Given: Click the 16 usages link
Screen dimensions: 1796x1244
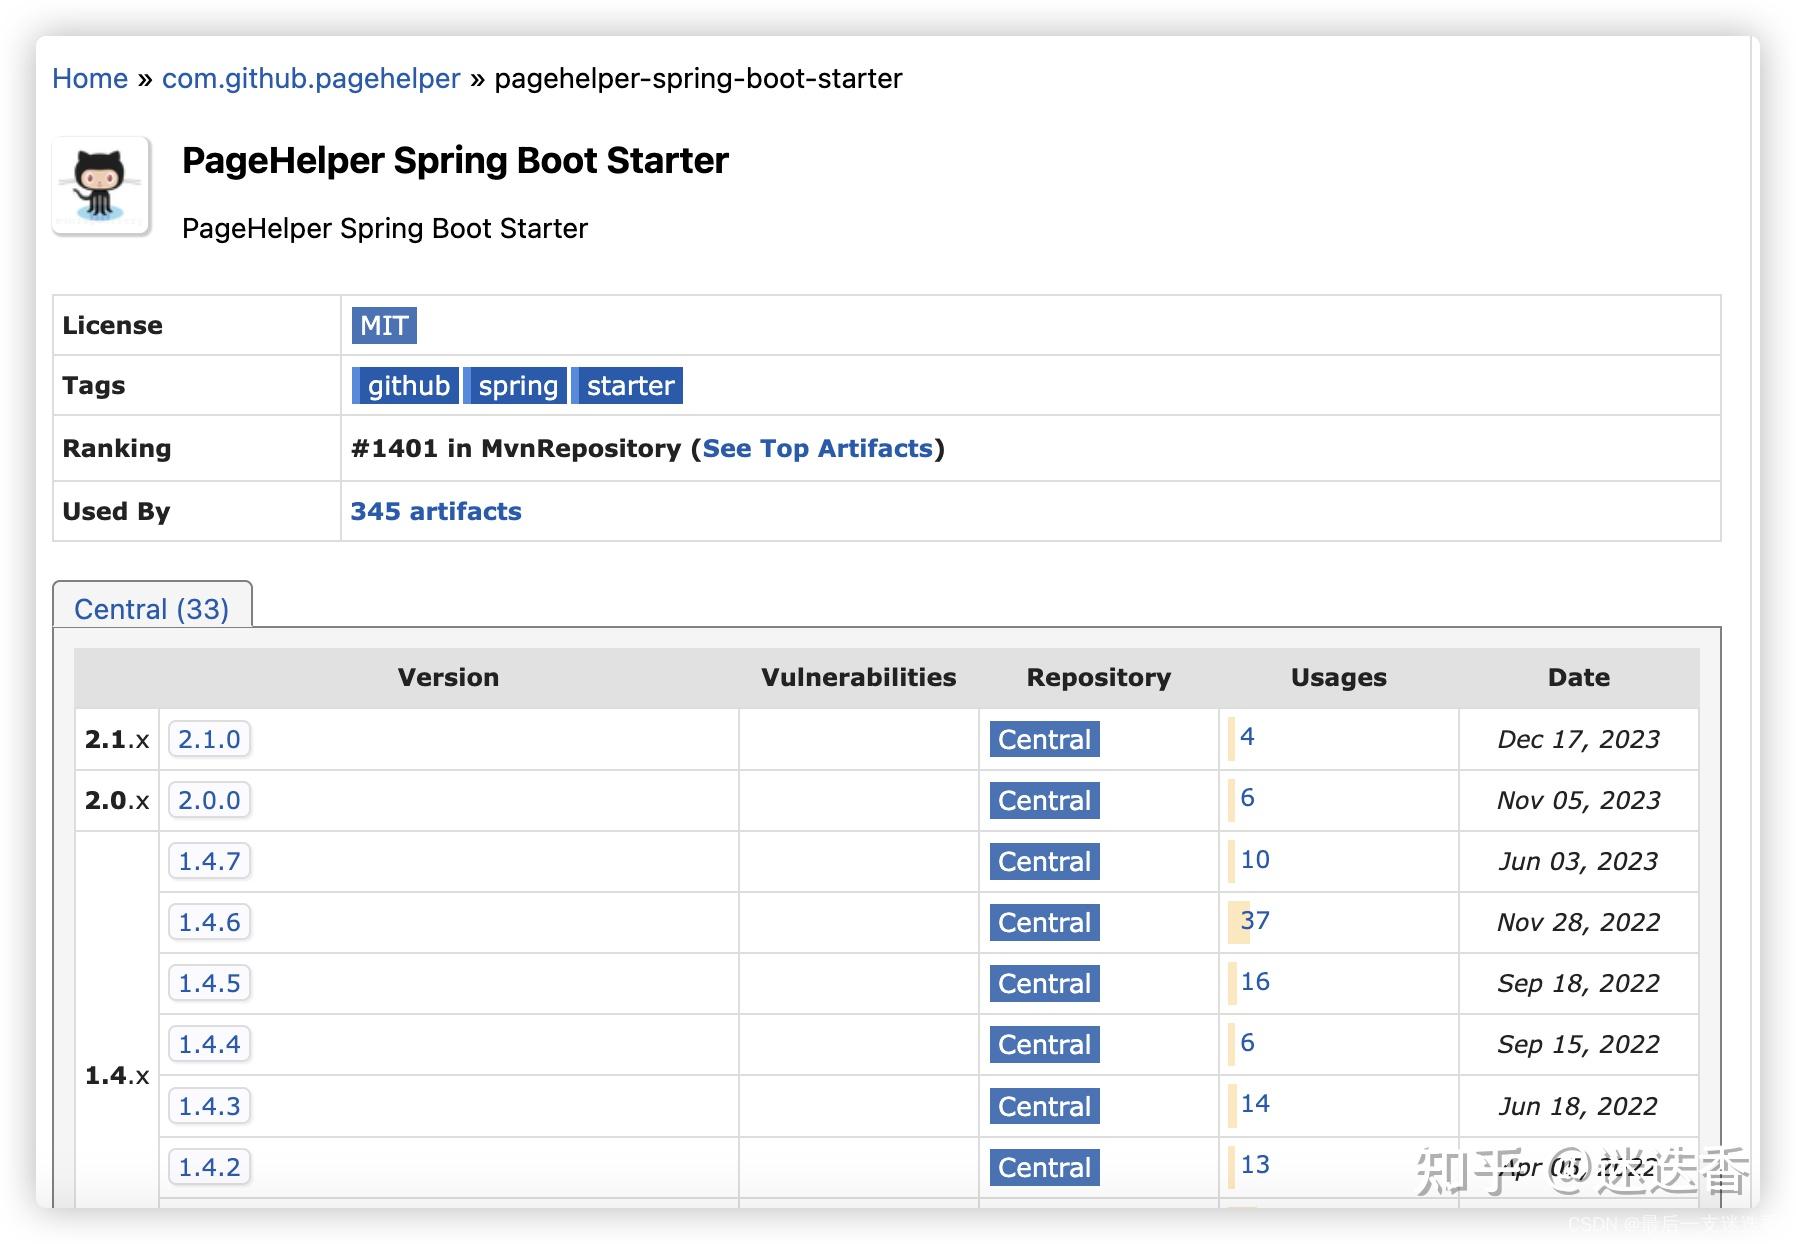Looking at the screenshot, I should tap(1254, 981).
